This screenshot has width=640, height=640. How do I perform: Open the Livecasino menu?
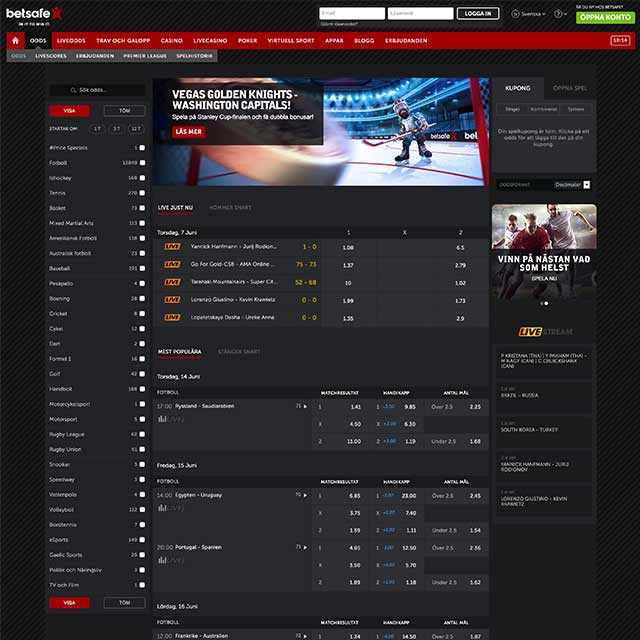coord(210,40)
